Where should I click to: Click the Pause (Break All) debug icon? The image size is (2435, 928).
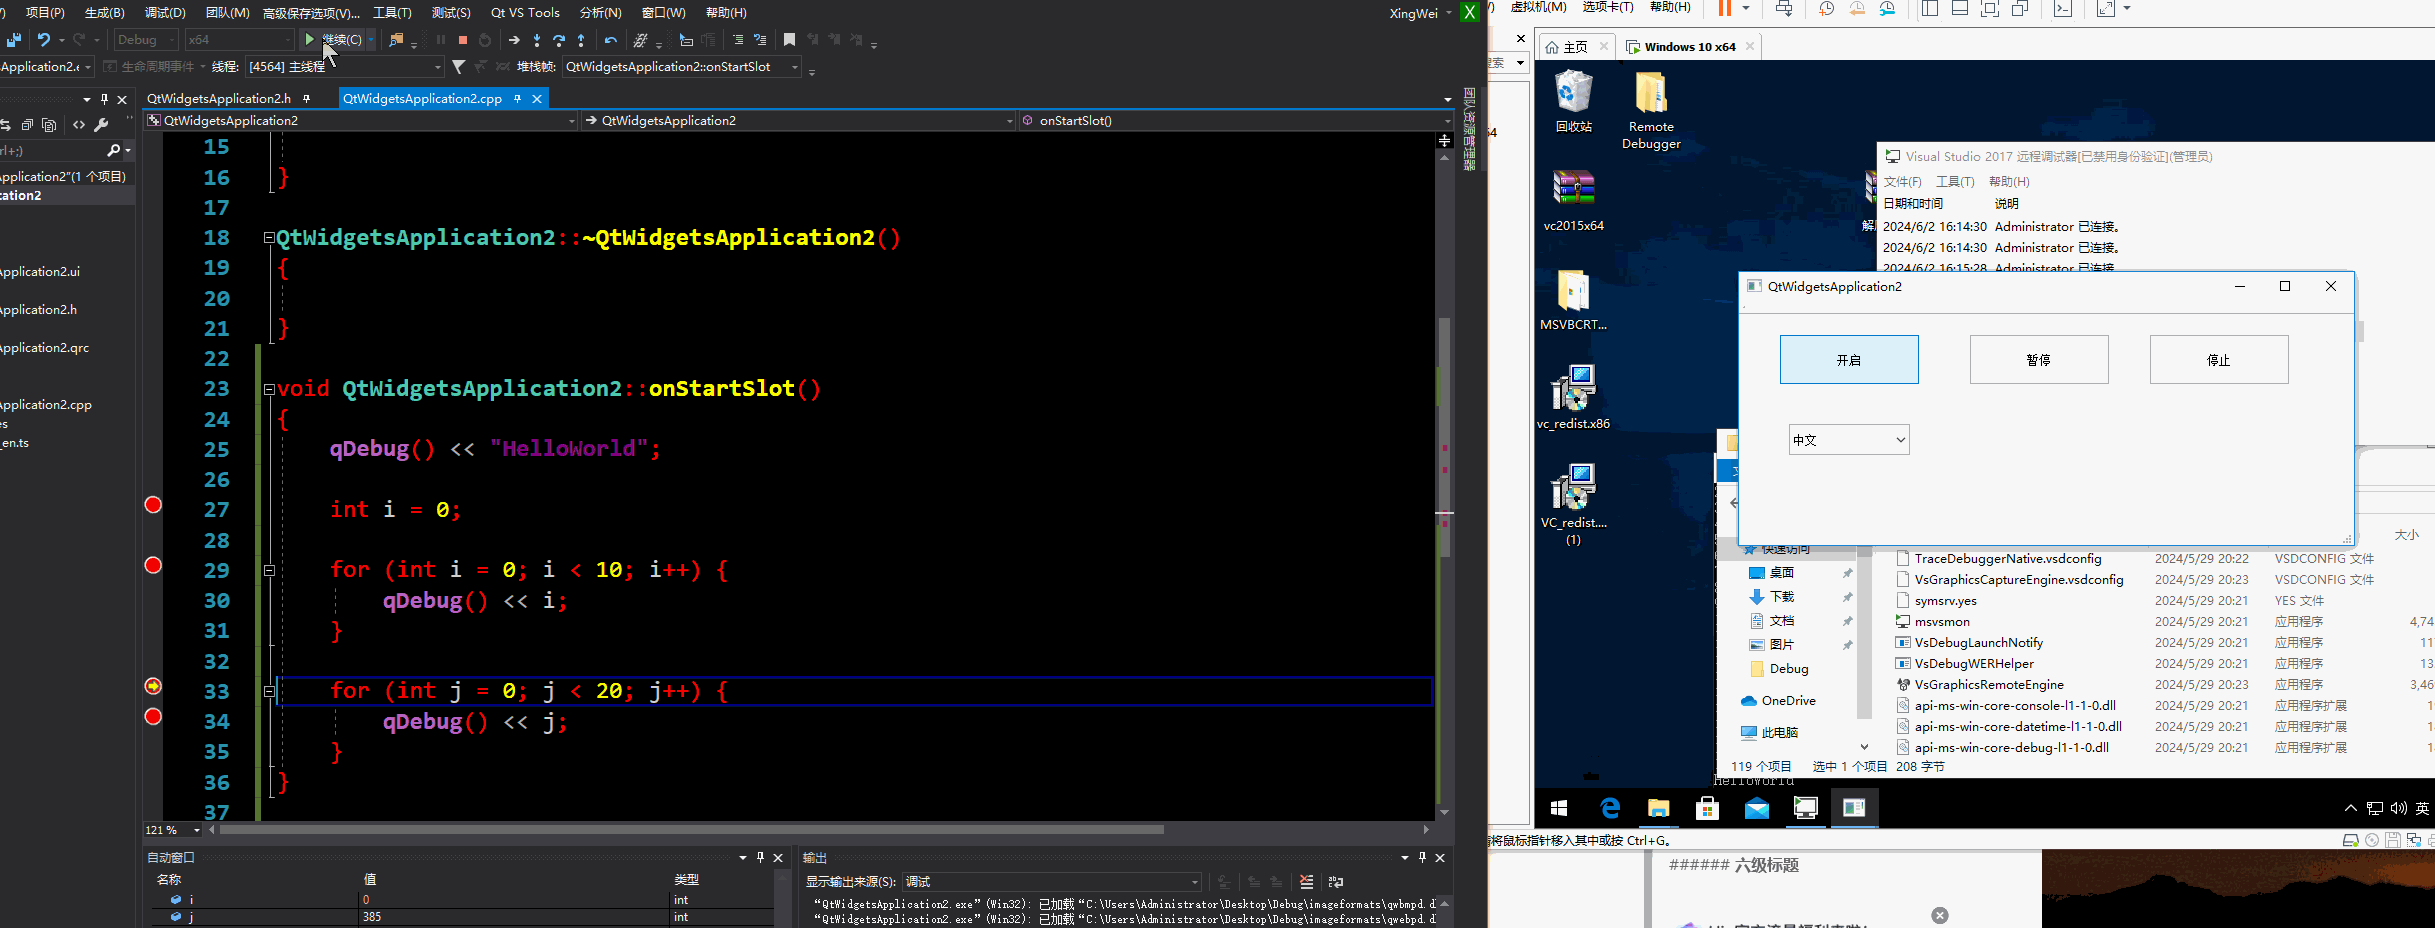click(441, 40)
